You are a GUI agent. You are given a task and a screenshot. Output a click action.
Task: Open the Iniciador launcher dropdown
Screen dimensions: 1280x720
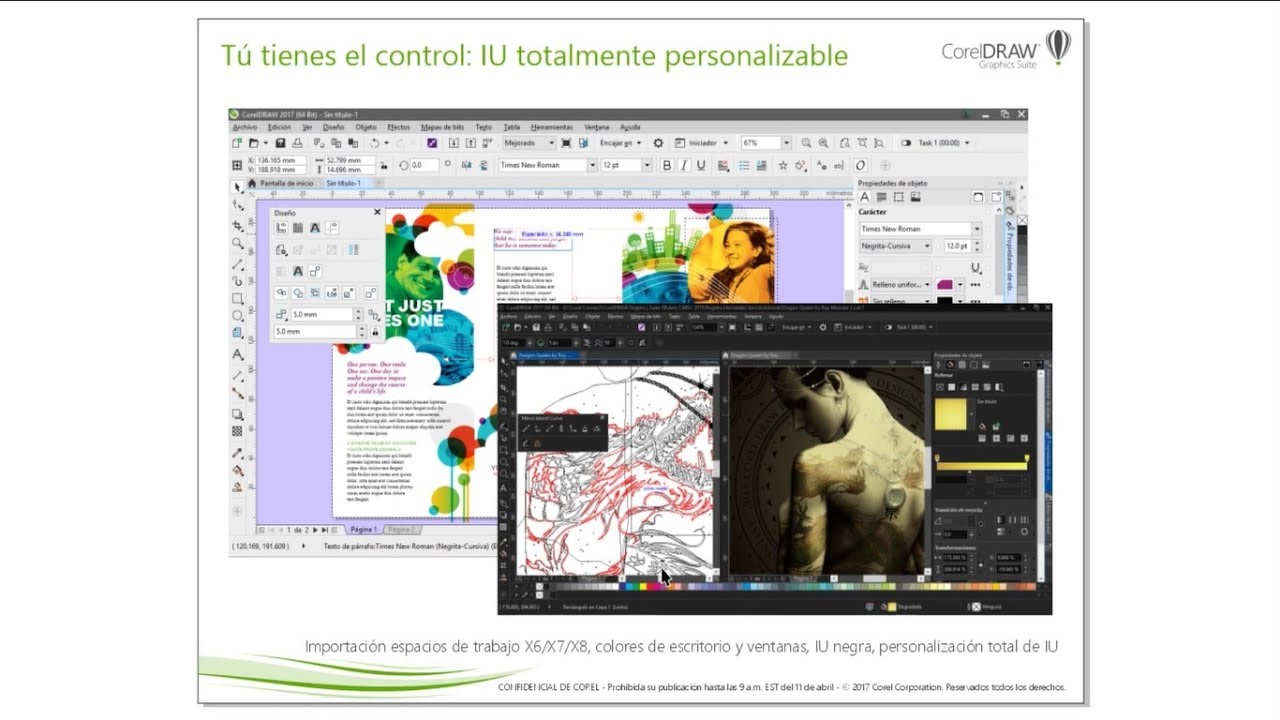coord(725,143)
